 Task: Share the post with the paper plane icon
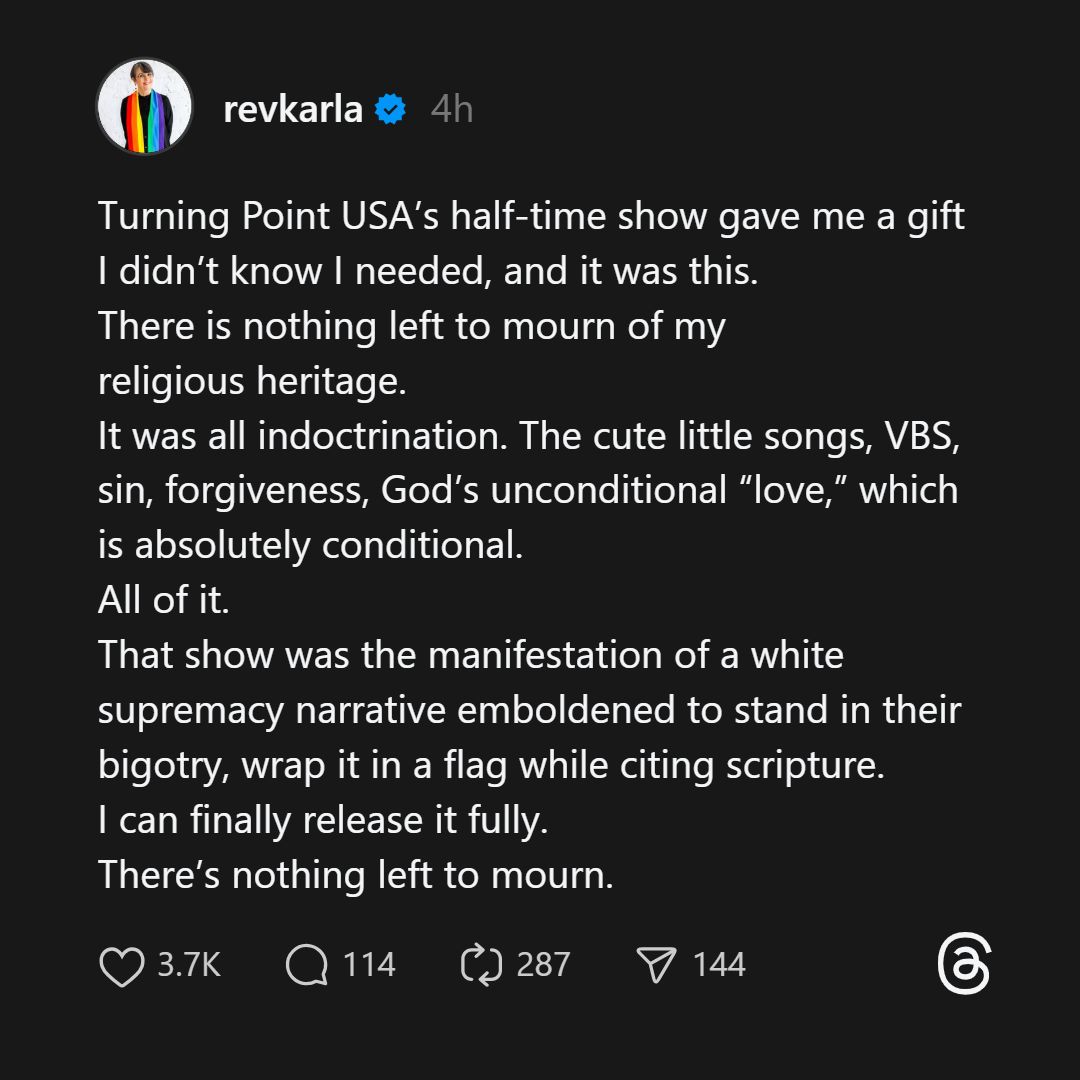click(656, 966)
